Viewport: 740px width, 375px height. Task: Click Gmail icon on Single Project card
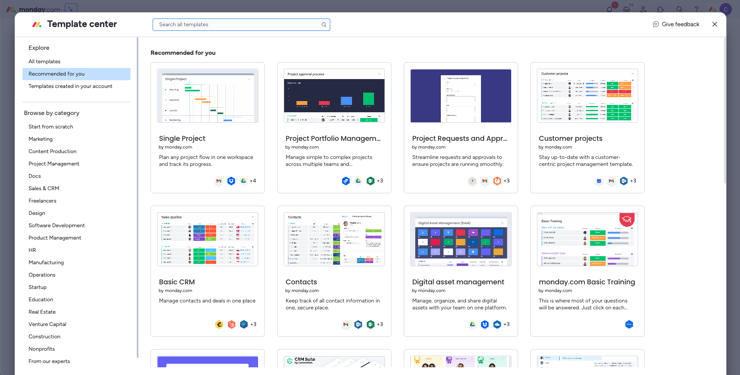click(219, 181)
